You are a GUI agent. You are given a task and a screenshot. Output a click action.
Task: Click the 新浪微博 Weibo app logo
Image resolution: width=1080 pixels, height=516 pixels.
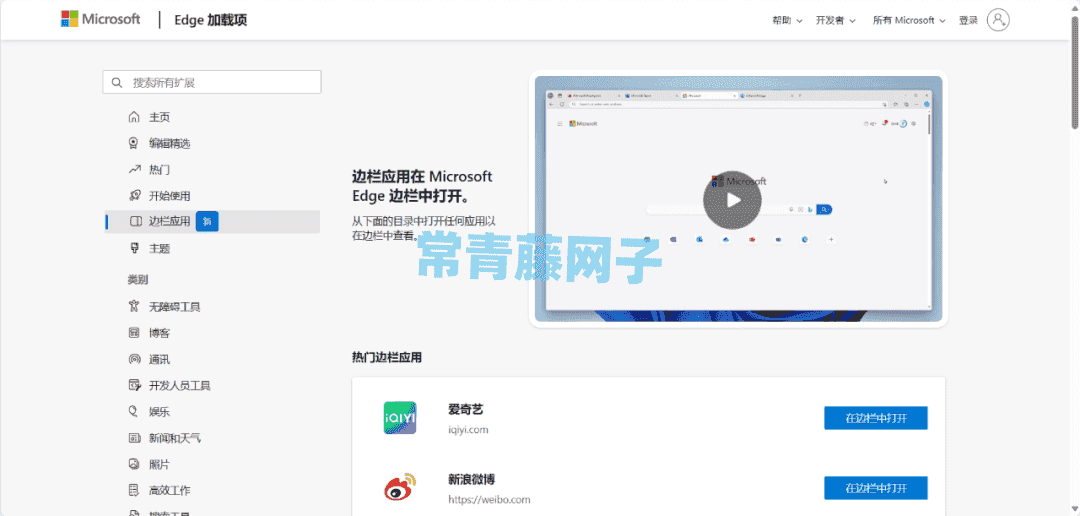coord(400,487)
